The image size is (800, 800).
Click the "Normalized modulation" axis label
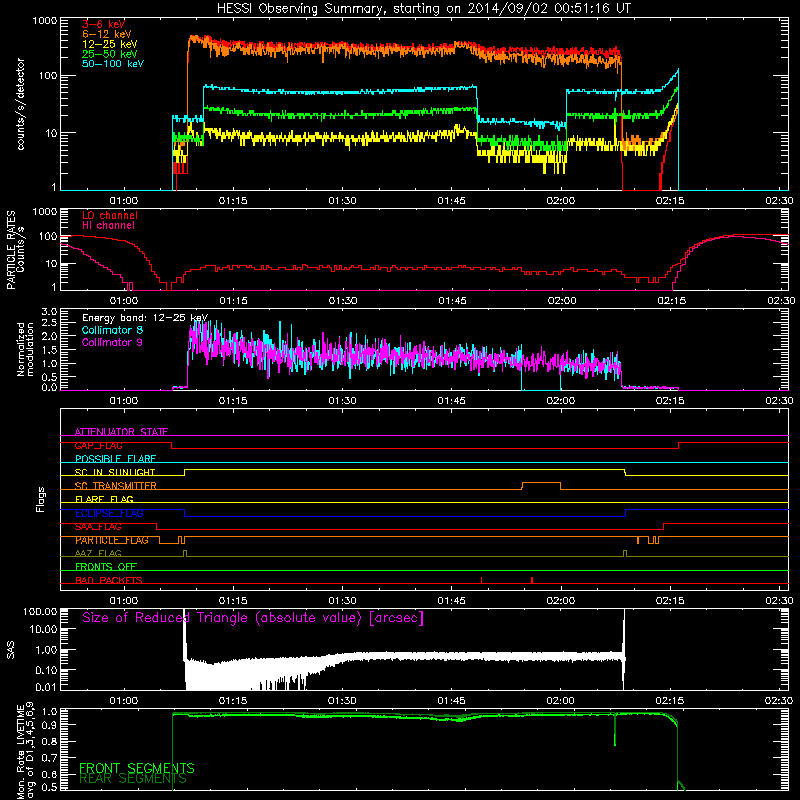tap(25, 349)
